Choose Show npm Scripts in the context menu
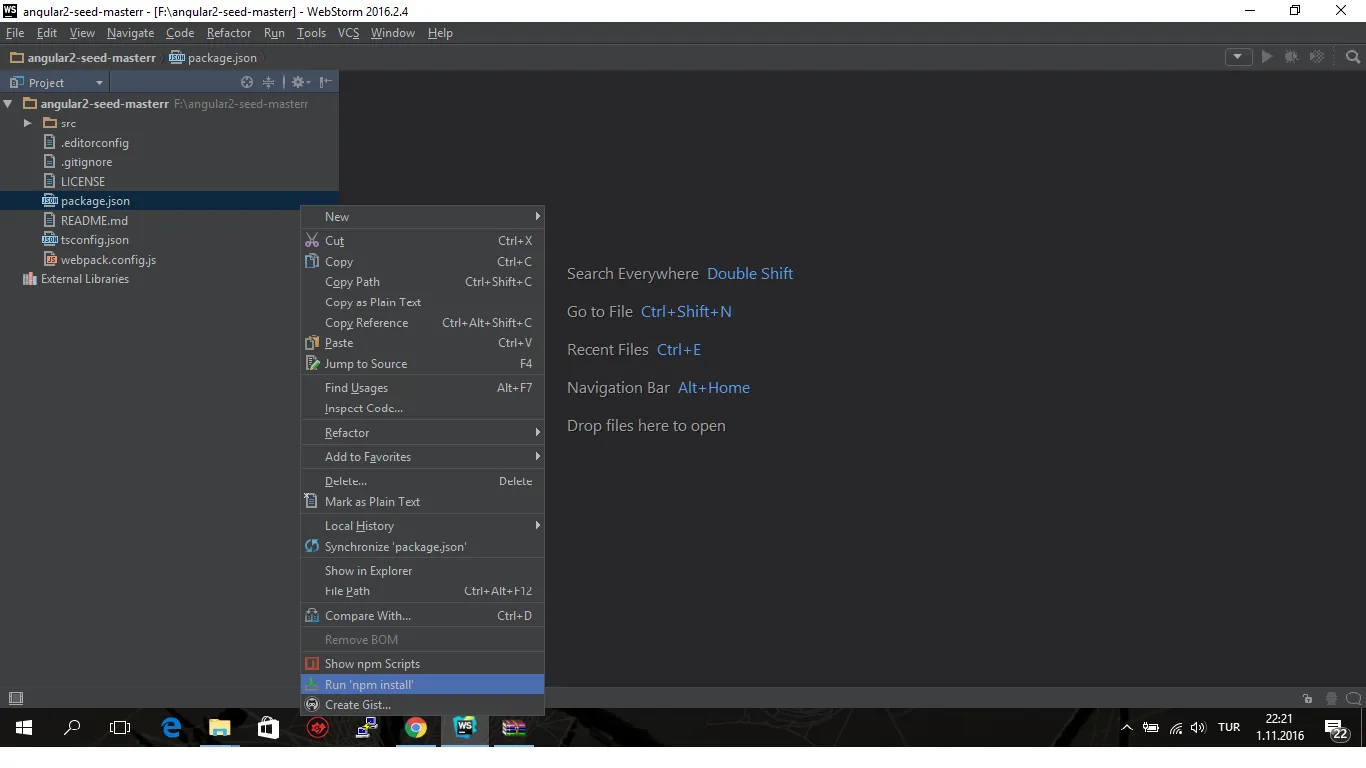Image resolution: width=1366 pixels, height=768 pixels. (372, 664)
